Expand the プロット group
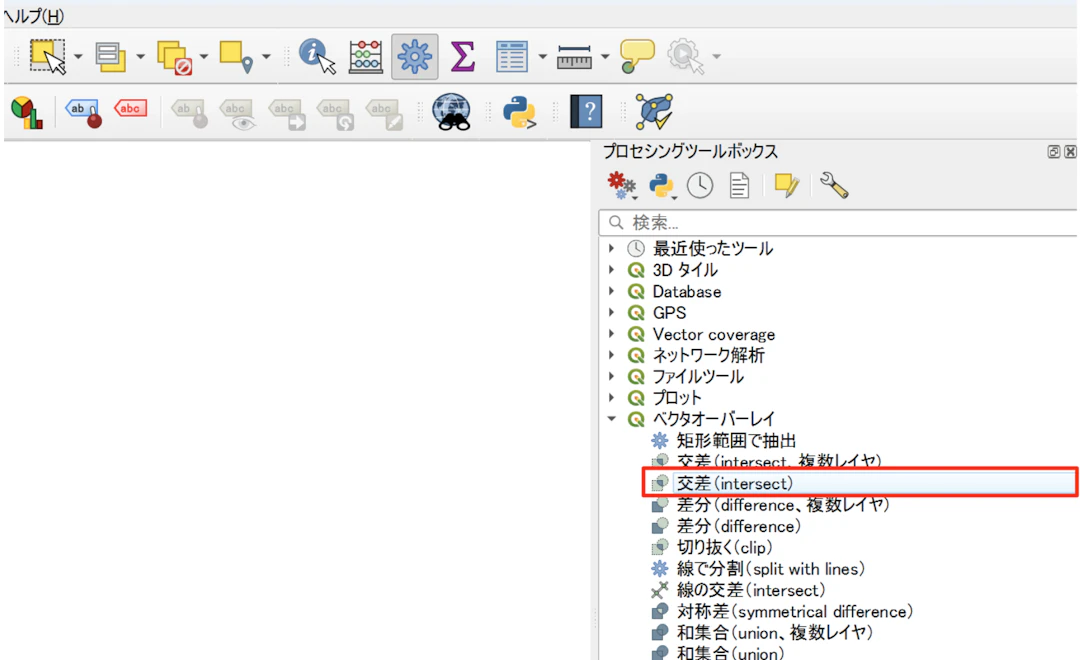Image resolution: width=1080 pixels, height=660 pixels. coord(611,398)
